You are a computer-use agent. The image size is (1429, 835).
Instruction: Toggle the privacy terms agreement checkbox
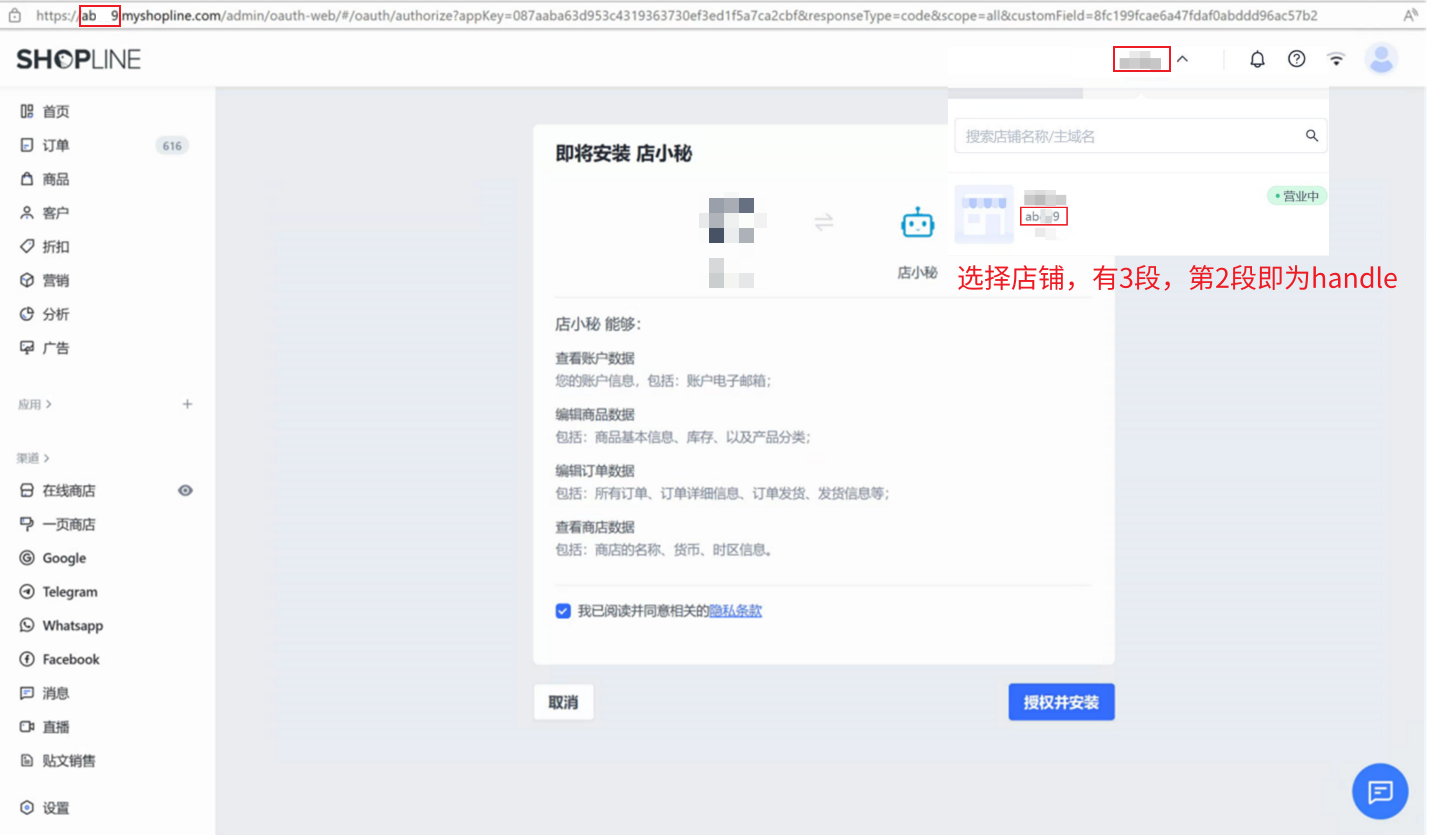[x=563, y=611]
